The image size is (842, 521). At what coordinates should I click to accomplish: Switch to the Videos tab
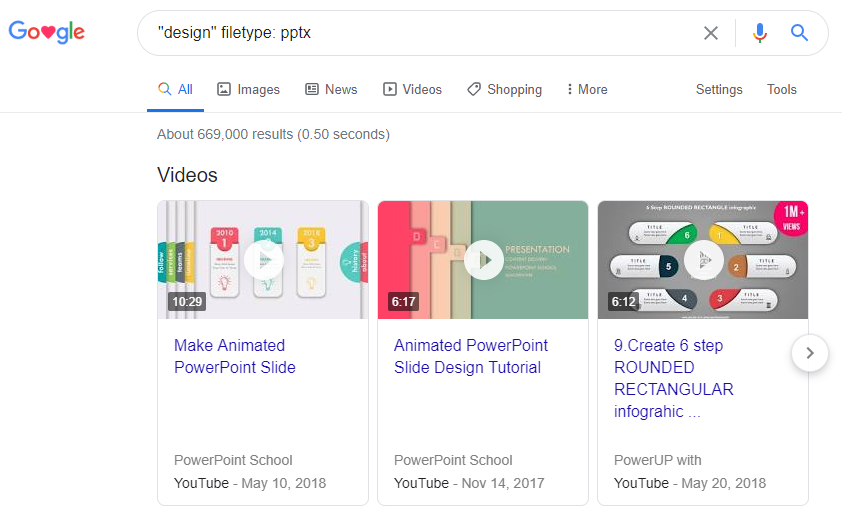pos(412,89)
